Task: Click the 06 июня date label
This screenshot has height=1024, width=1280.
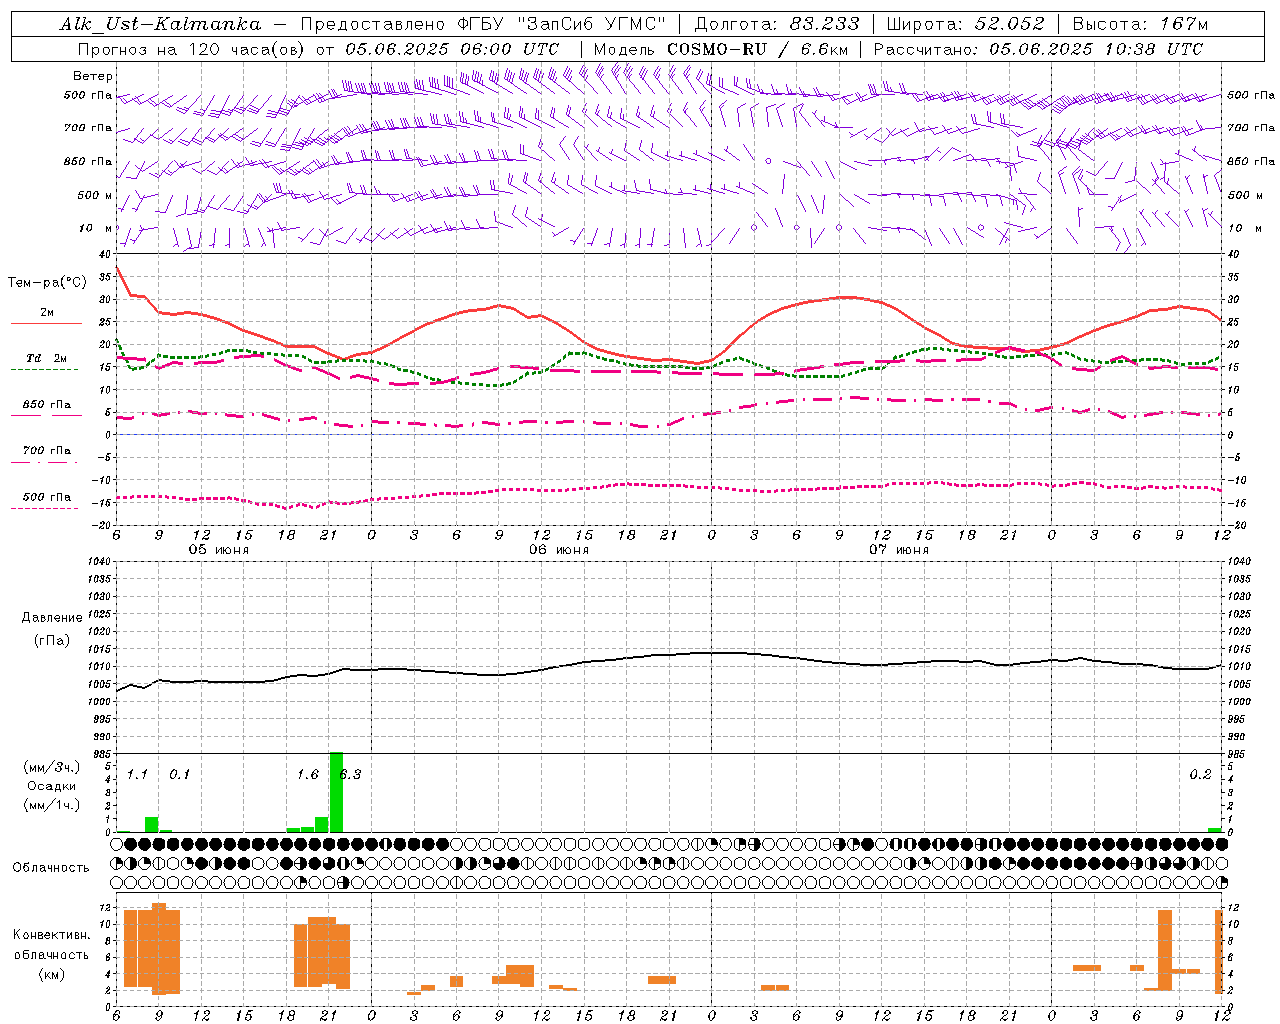Action: [559, 550]
